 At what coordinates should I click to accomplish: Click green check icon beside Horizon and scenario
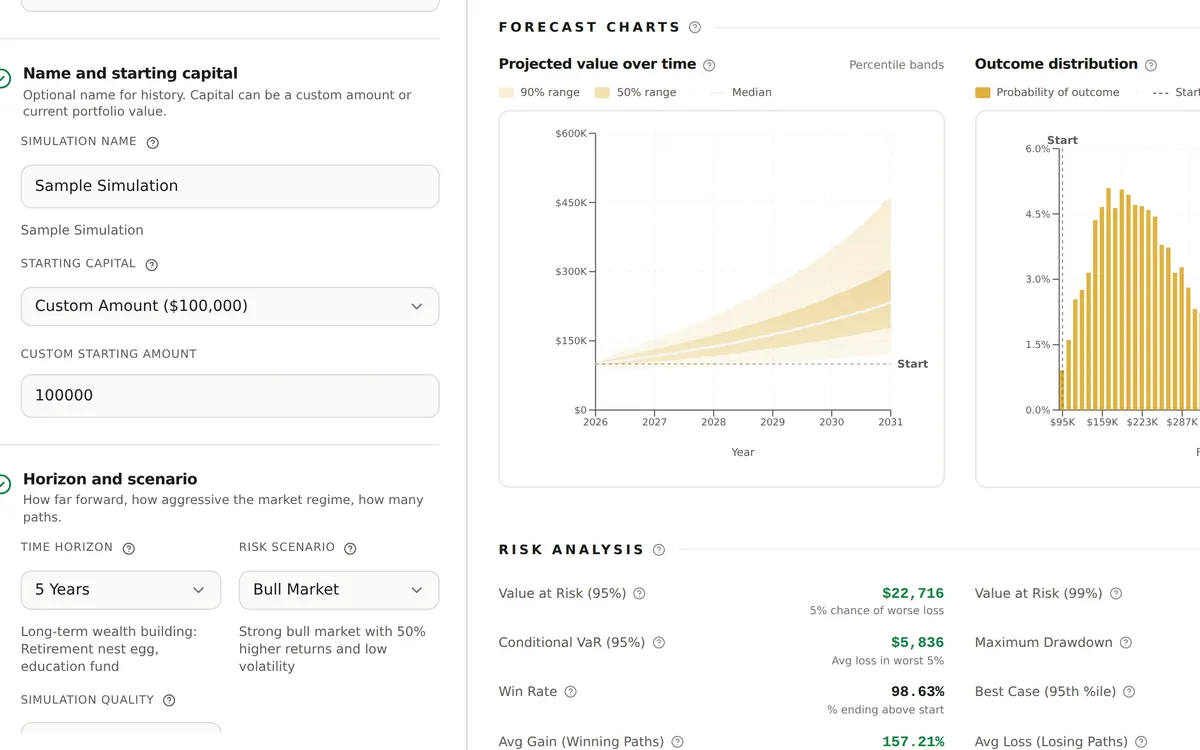click(4, 484)
